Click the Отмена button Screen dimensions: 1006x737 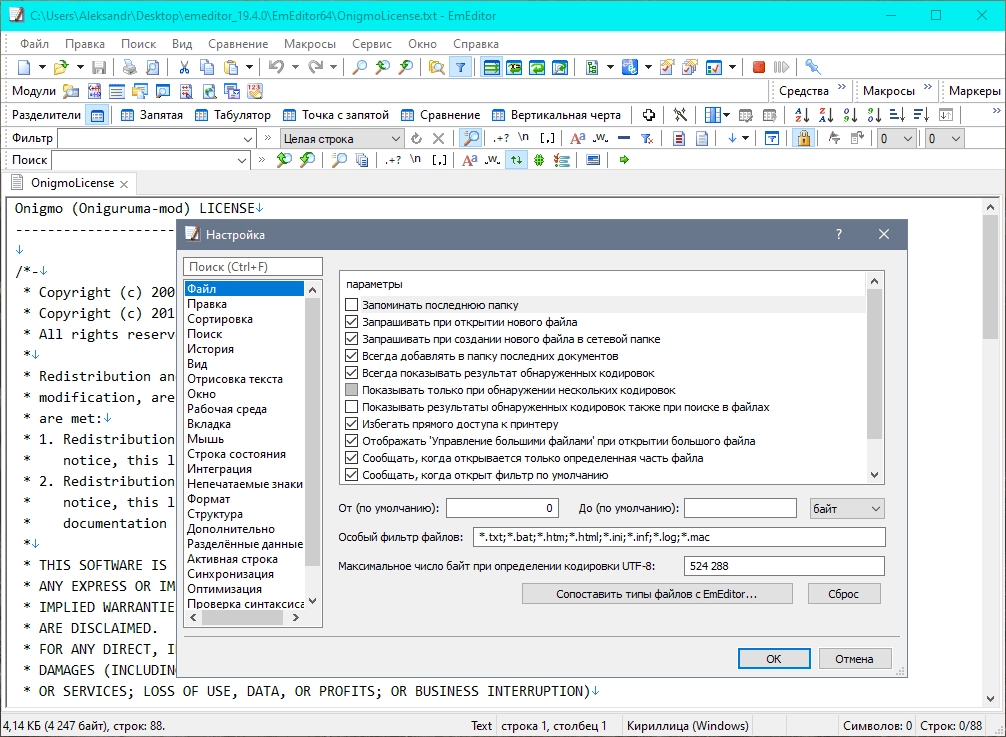tap(854, 659)
